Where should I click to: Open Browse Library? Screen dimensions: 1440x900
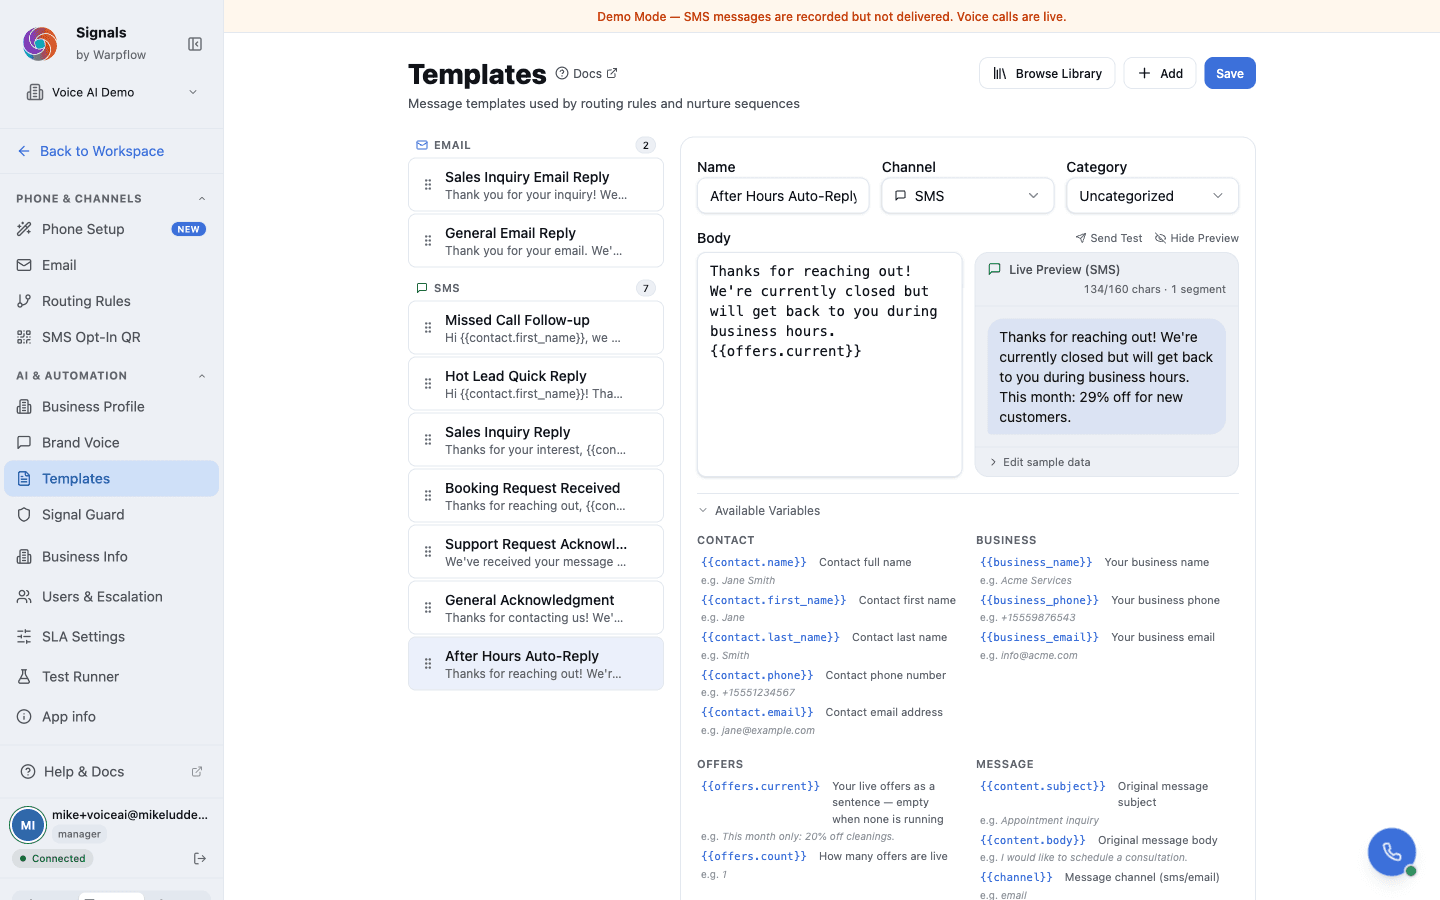click(1047, 73)
